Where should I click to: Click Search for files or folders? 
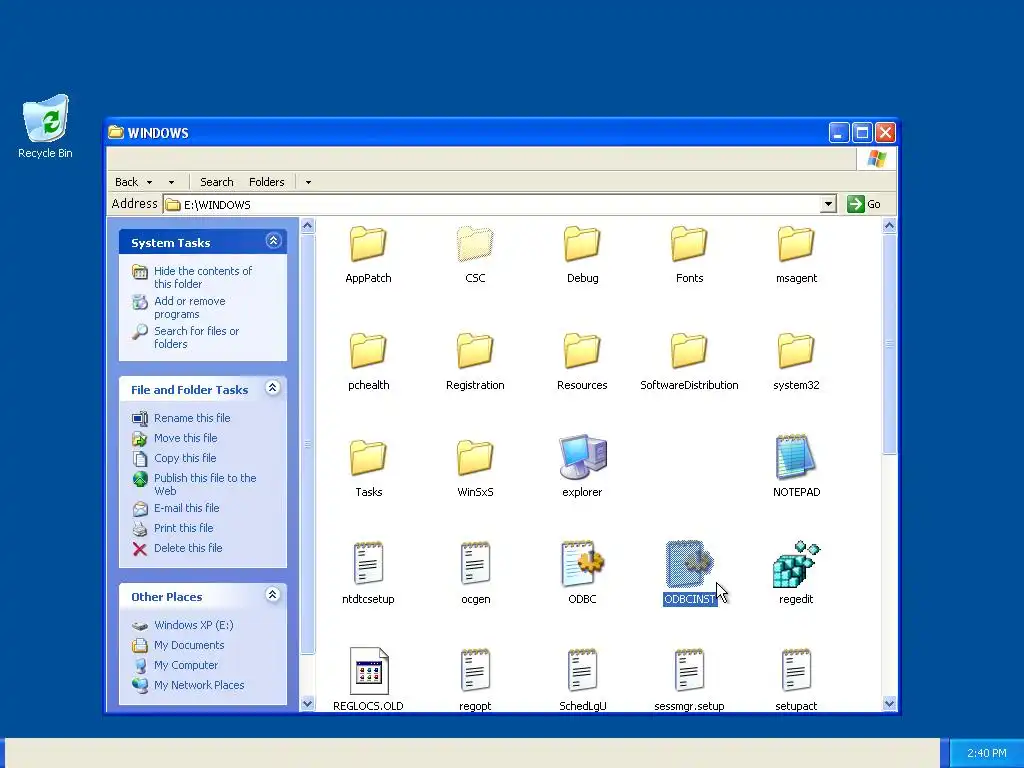(197, 337)
